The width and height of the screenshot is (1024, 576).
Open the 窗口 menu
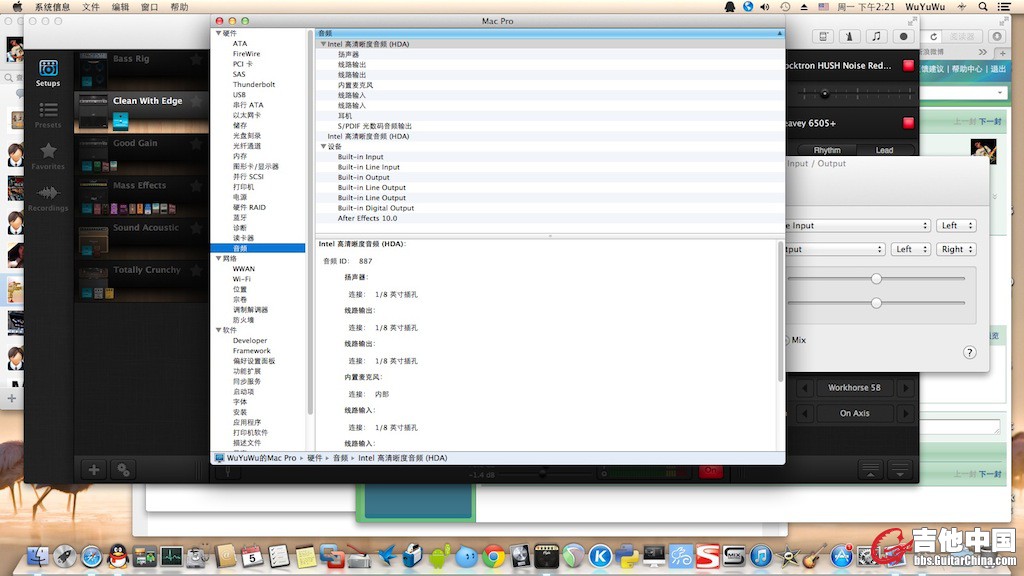pyautogui.click(x=150, y=7)
